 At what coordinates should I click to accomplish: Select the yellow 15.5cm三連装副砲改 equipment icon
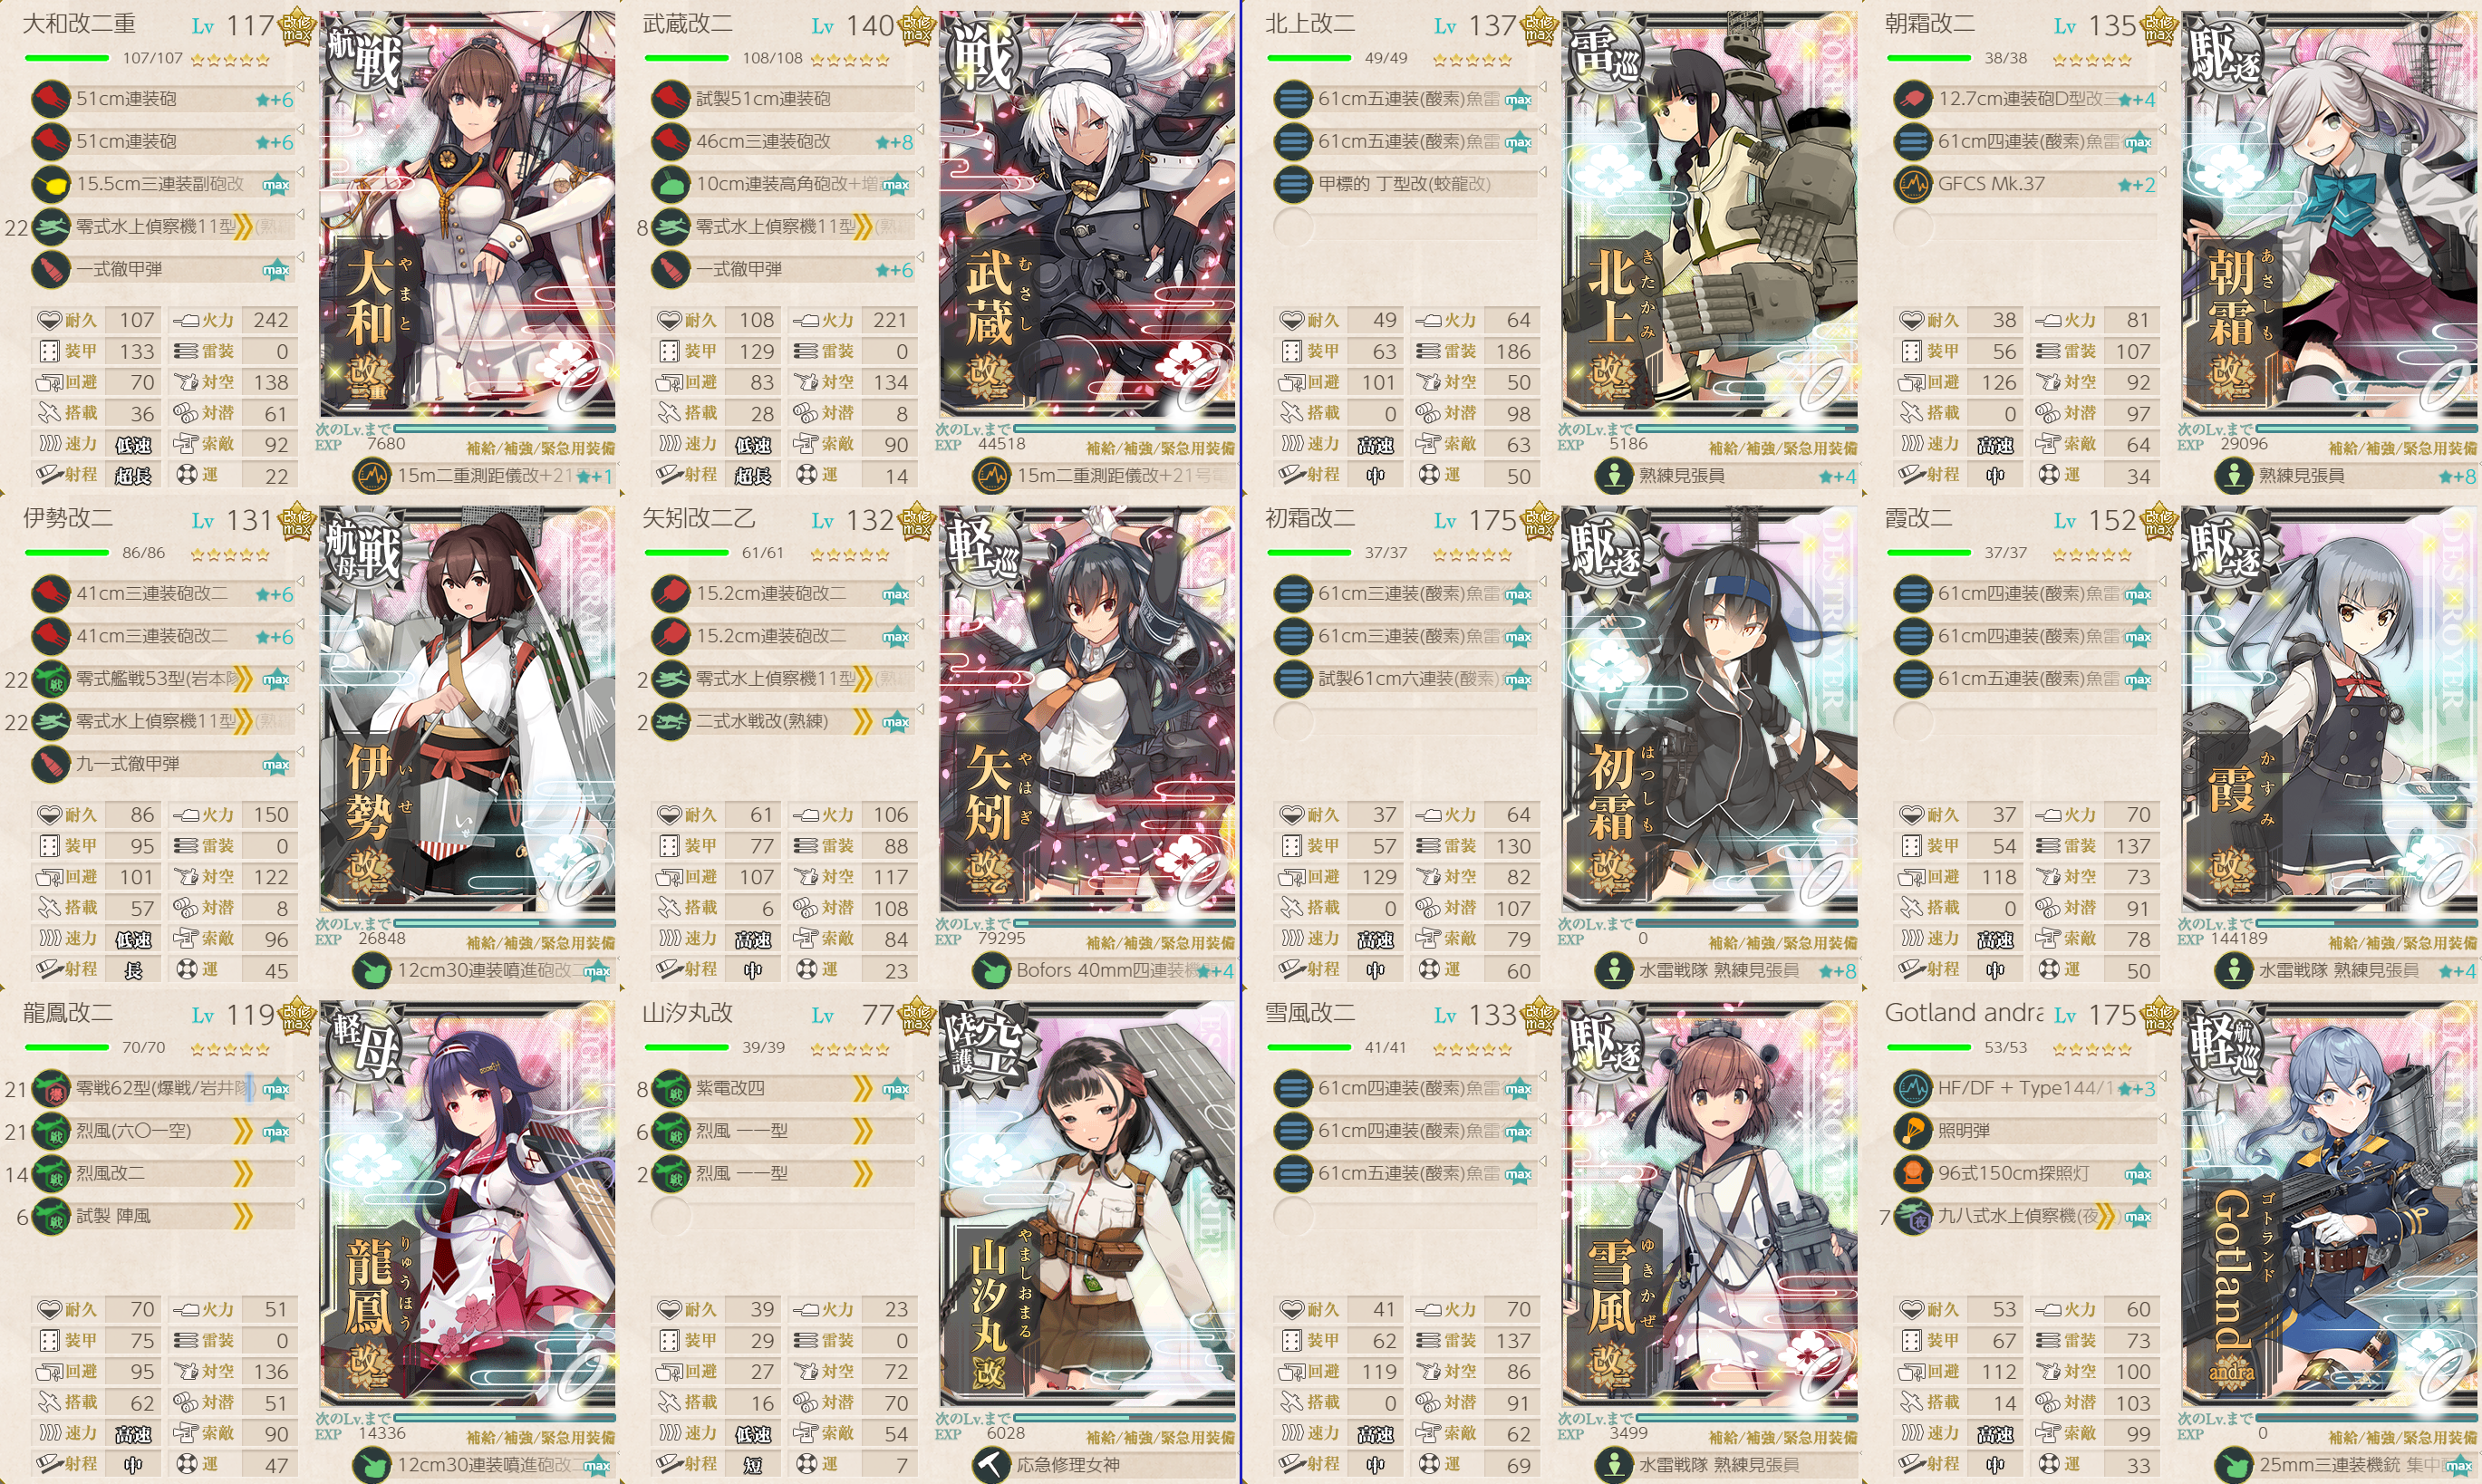pyautogui.click(x=51, y=184)
